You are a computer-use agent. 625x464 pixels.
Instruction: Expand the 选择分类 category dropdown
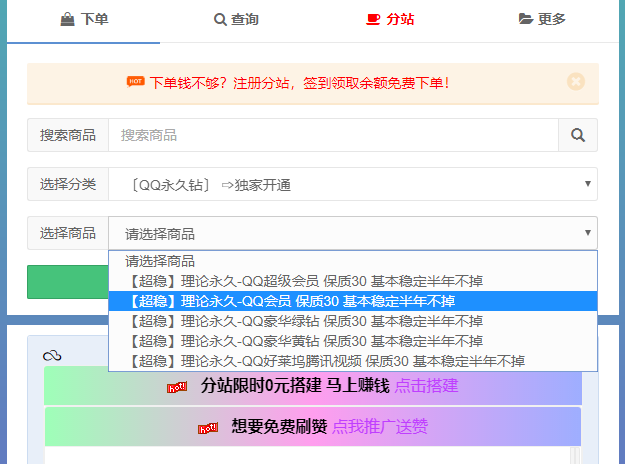[x=352, y=184]
